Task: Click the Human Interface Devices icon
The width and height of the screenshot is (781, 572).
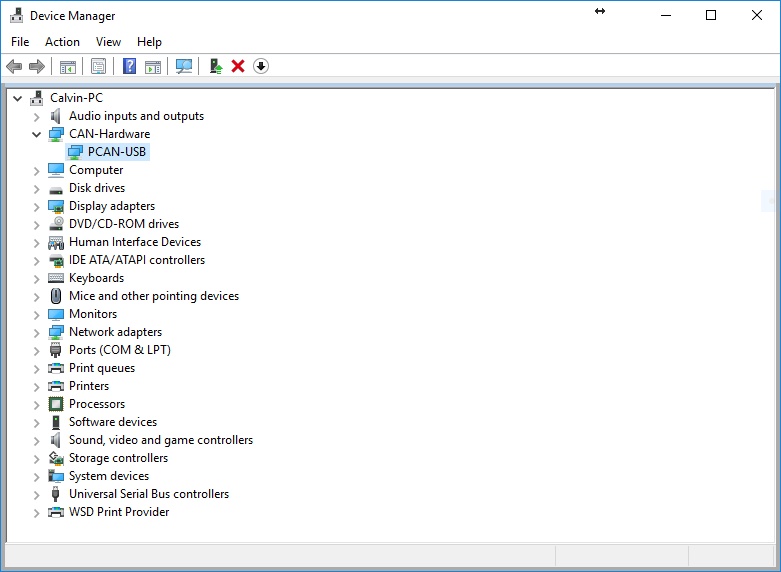Action: (x=56, y=242)
